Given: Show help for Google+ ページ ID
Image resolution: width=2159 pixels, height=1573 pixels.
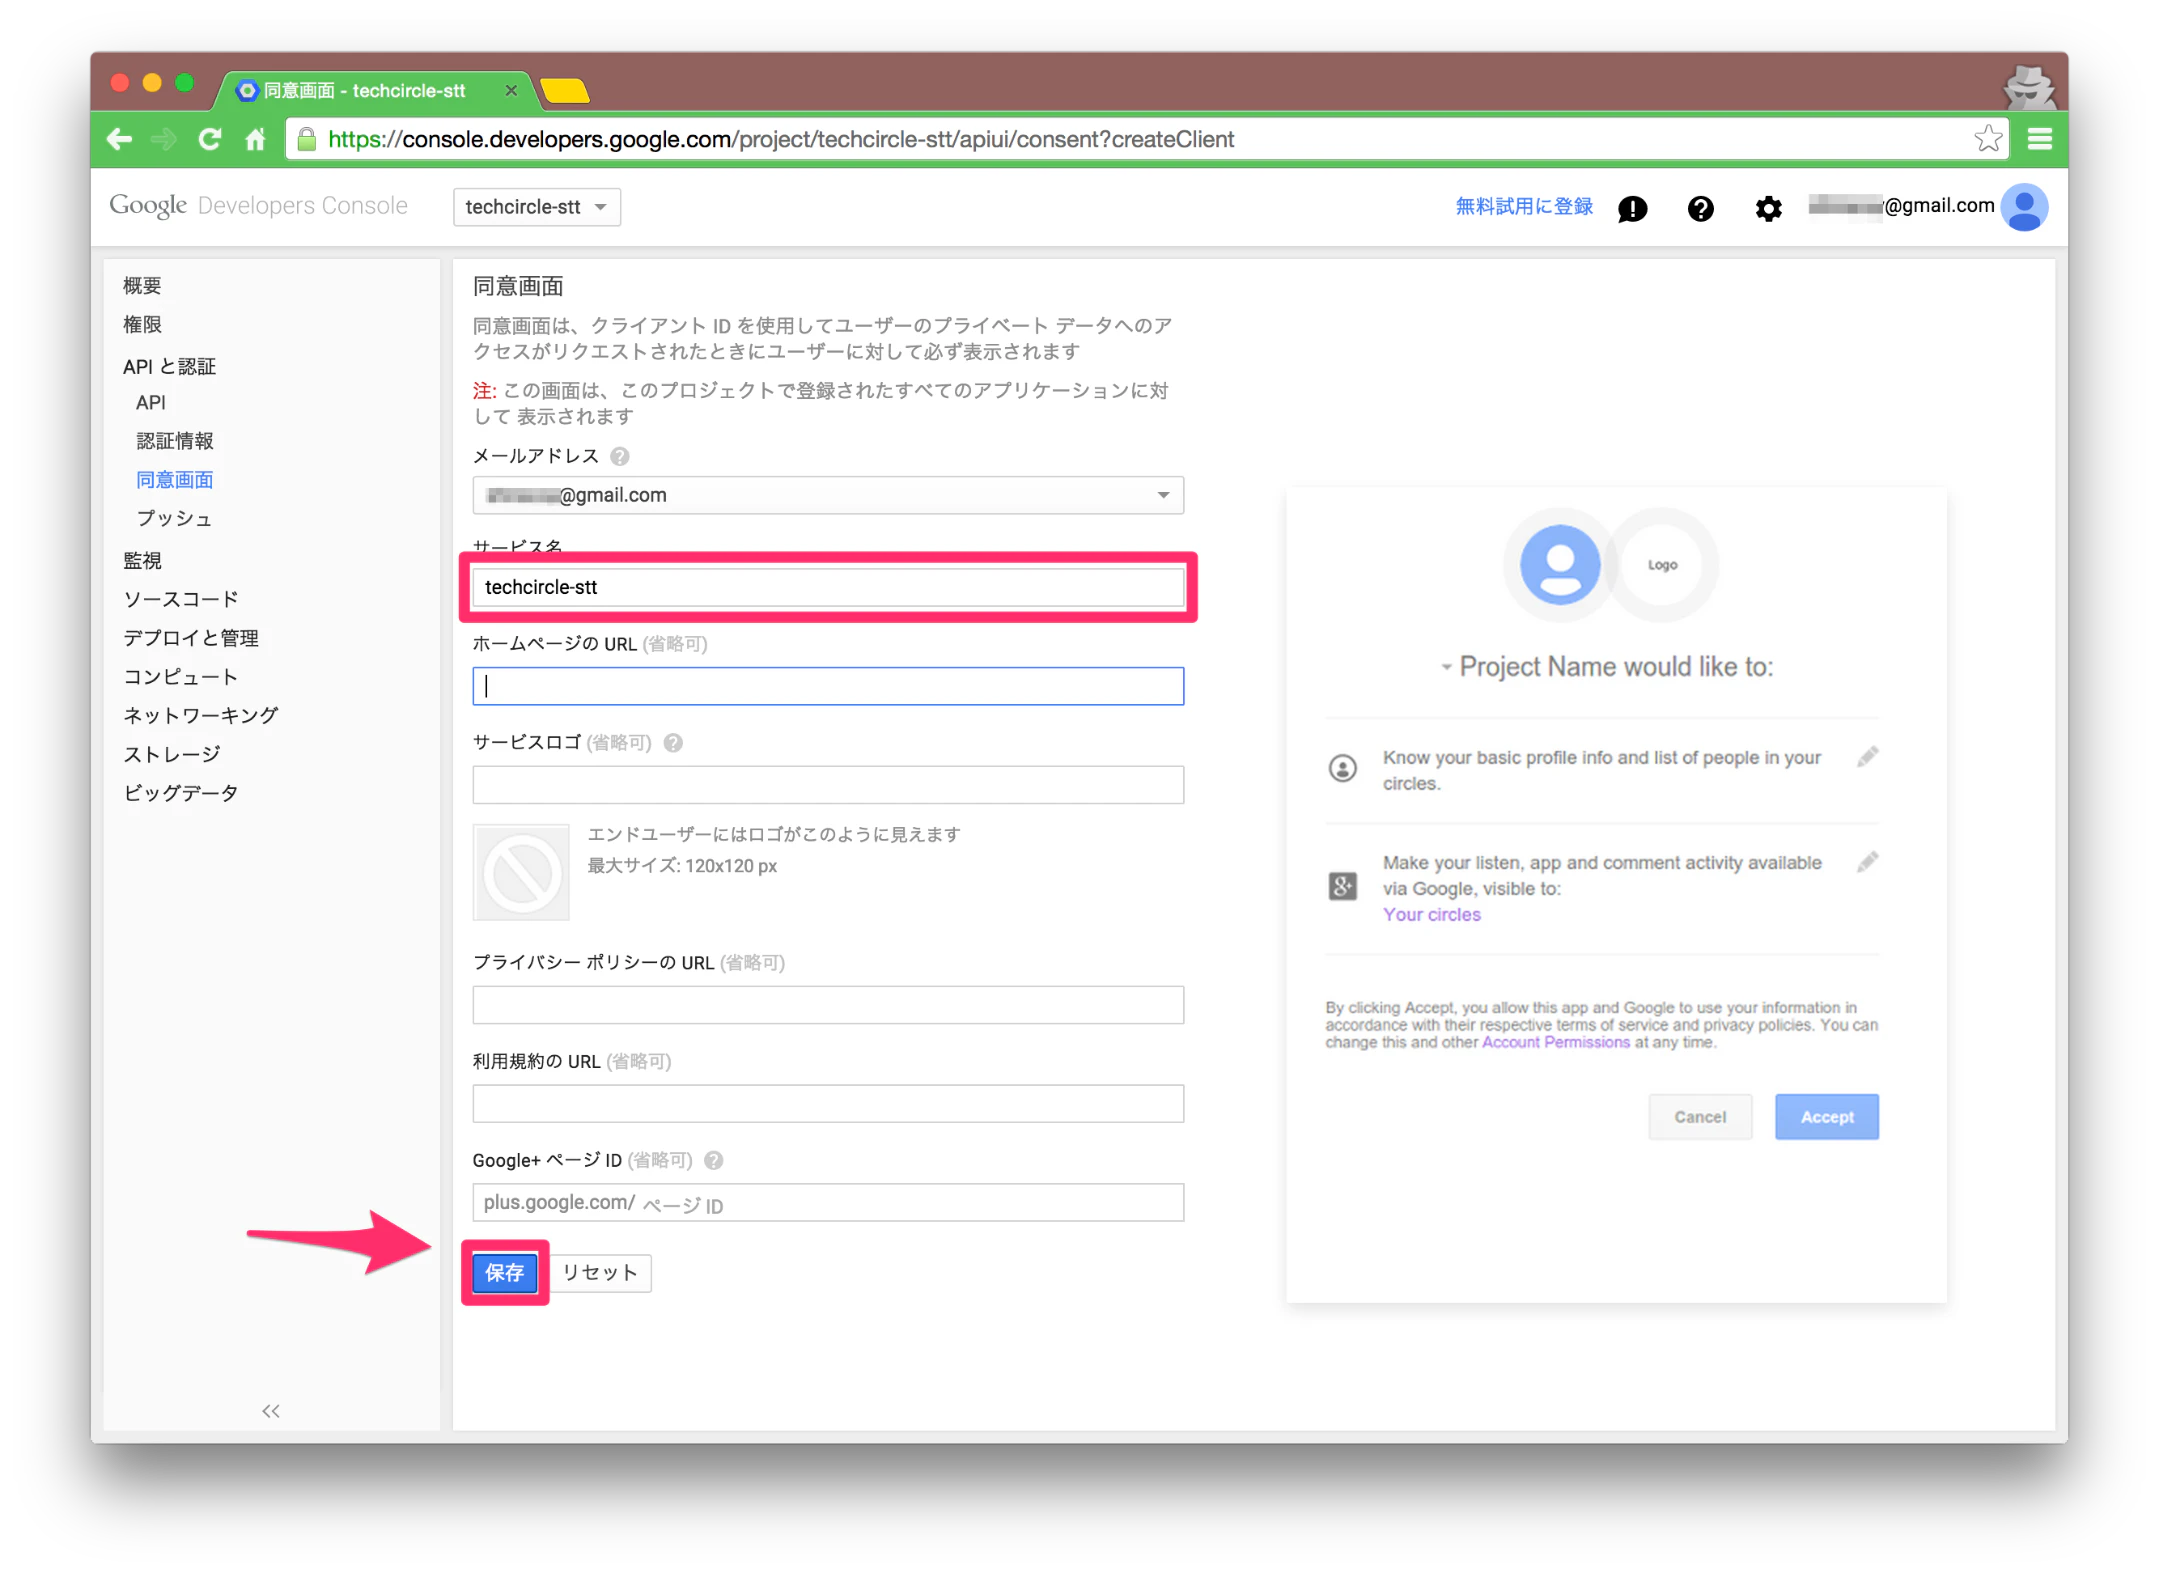Looking at the screenshot, I should point(713,1160).
